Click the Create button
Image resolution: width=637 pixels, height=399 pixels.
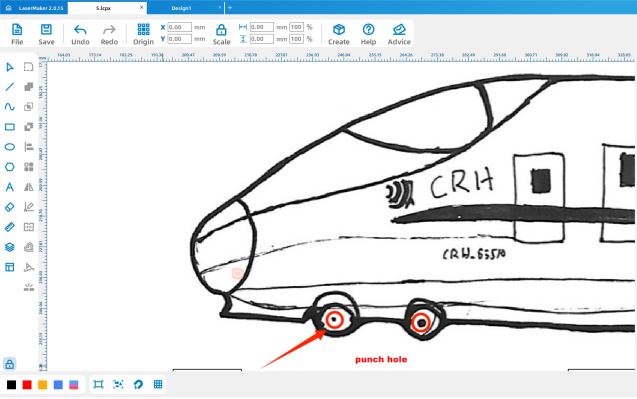click(339, 34)
